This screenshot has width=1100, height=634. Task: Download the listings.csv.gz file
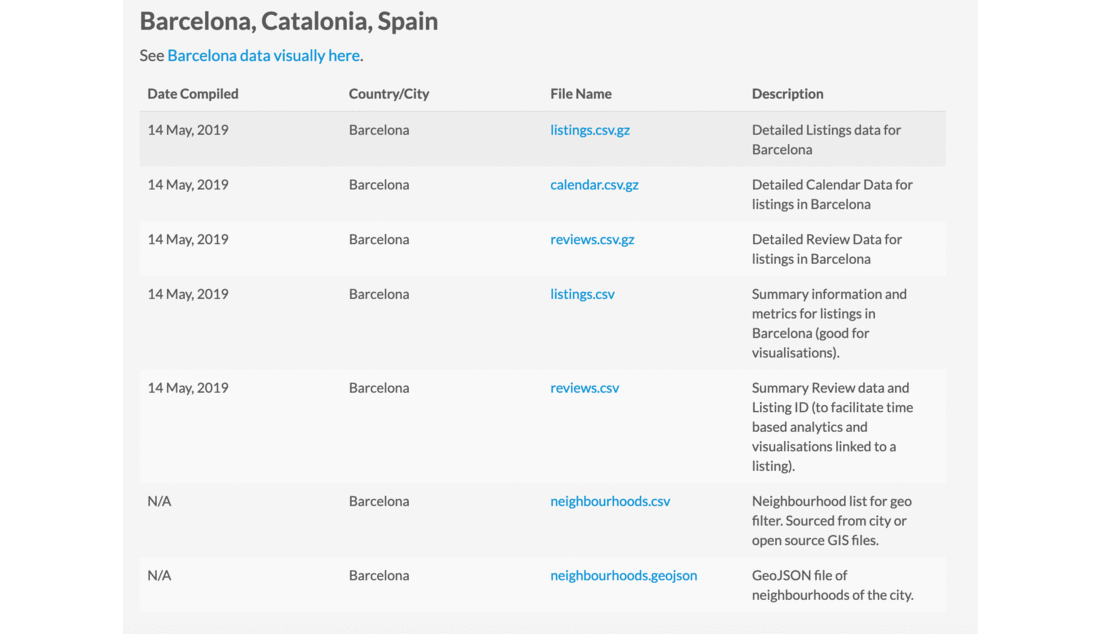click(x=590, y=130)
